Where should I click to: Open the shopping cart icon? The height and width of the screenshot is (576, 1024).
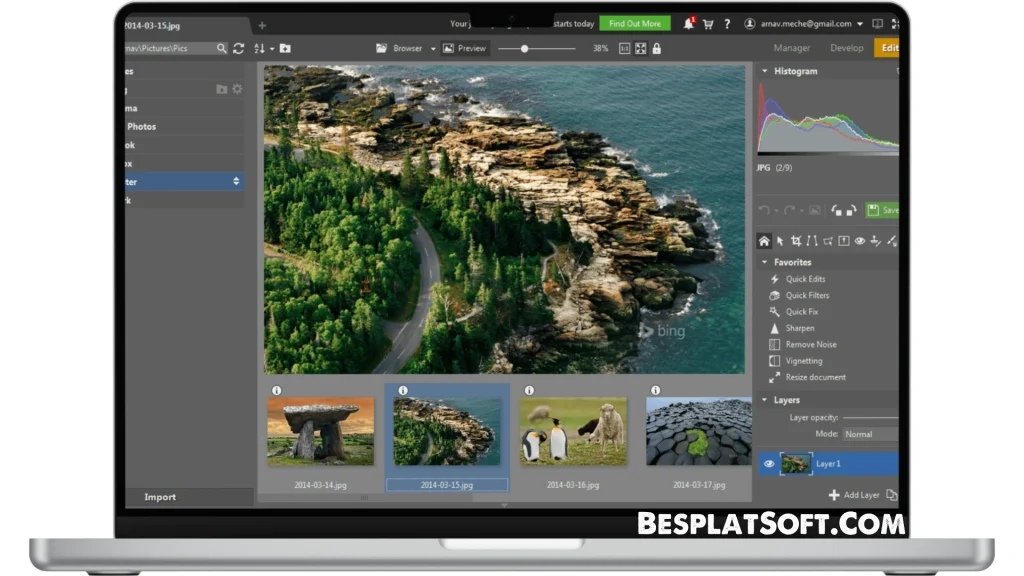click(x=708, y=24)
